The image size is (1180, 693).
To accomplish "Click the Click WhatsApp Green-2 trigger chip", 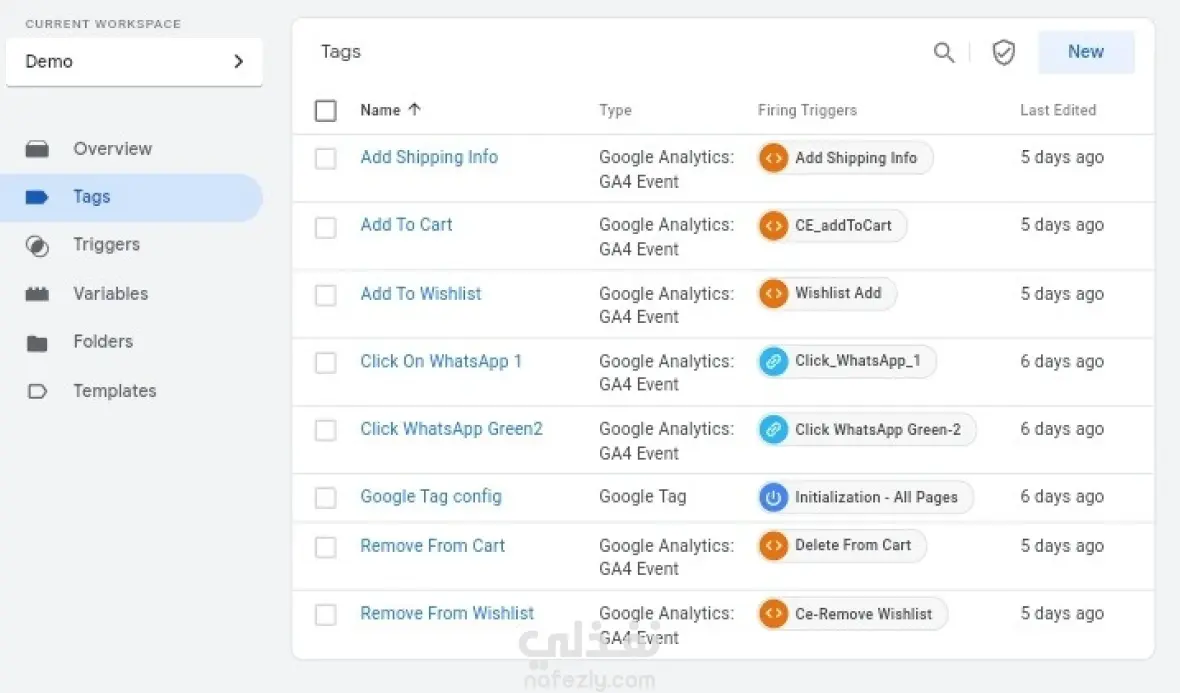I will coord(867,430).
